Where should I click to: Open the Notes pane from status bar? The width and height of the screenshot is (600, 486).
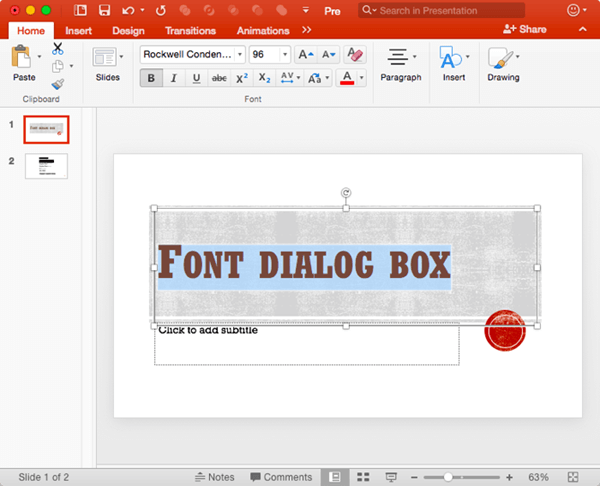click(215, 477)
